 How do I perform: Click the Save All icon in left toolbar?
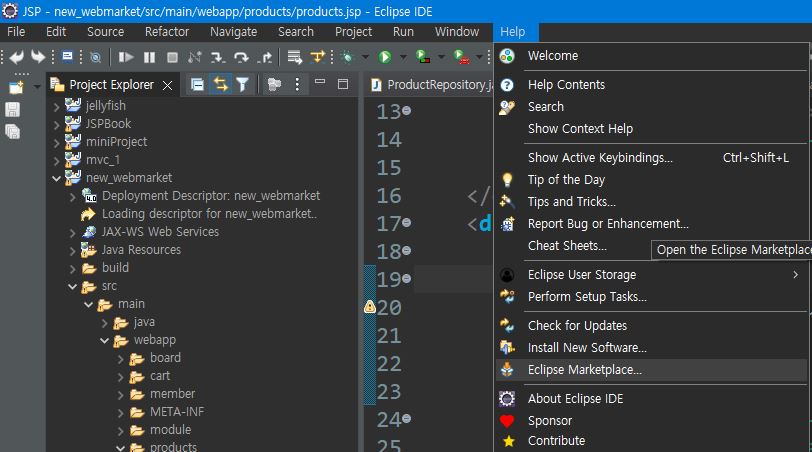coord(12,132)
